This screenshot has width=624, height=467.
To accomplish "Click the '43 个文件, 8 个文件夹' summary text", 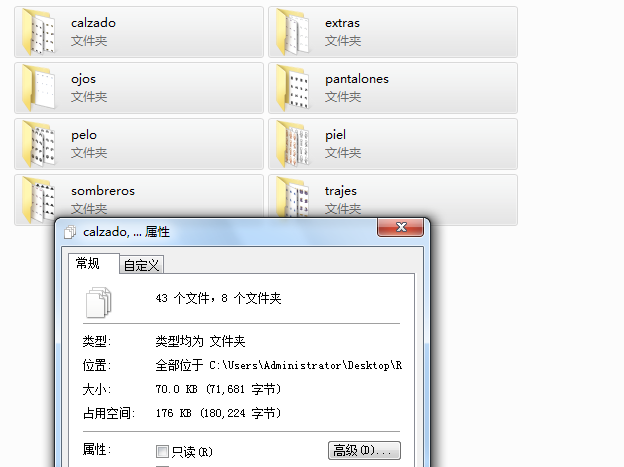I will [x=218, y=298].
